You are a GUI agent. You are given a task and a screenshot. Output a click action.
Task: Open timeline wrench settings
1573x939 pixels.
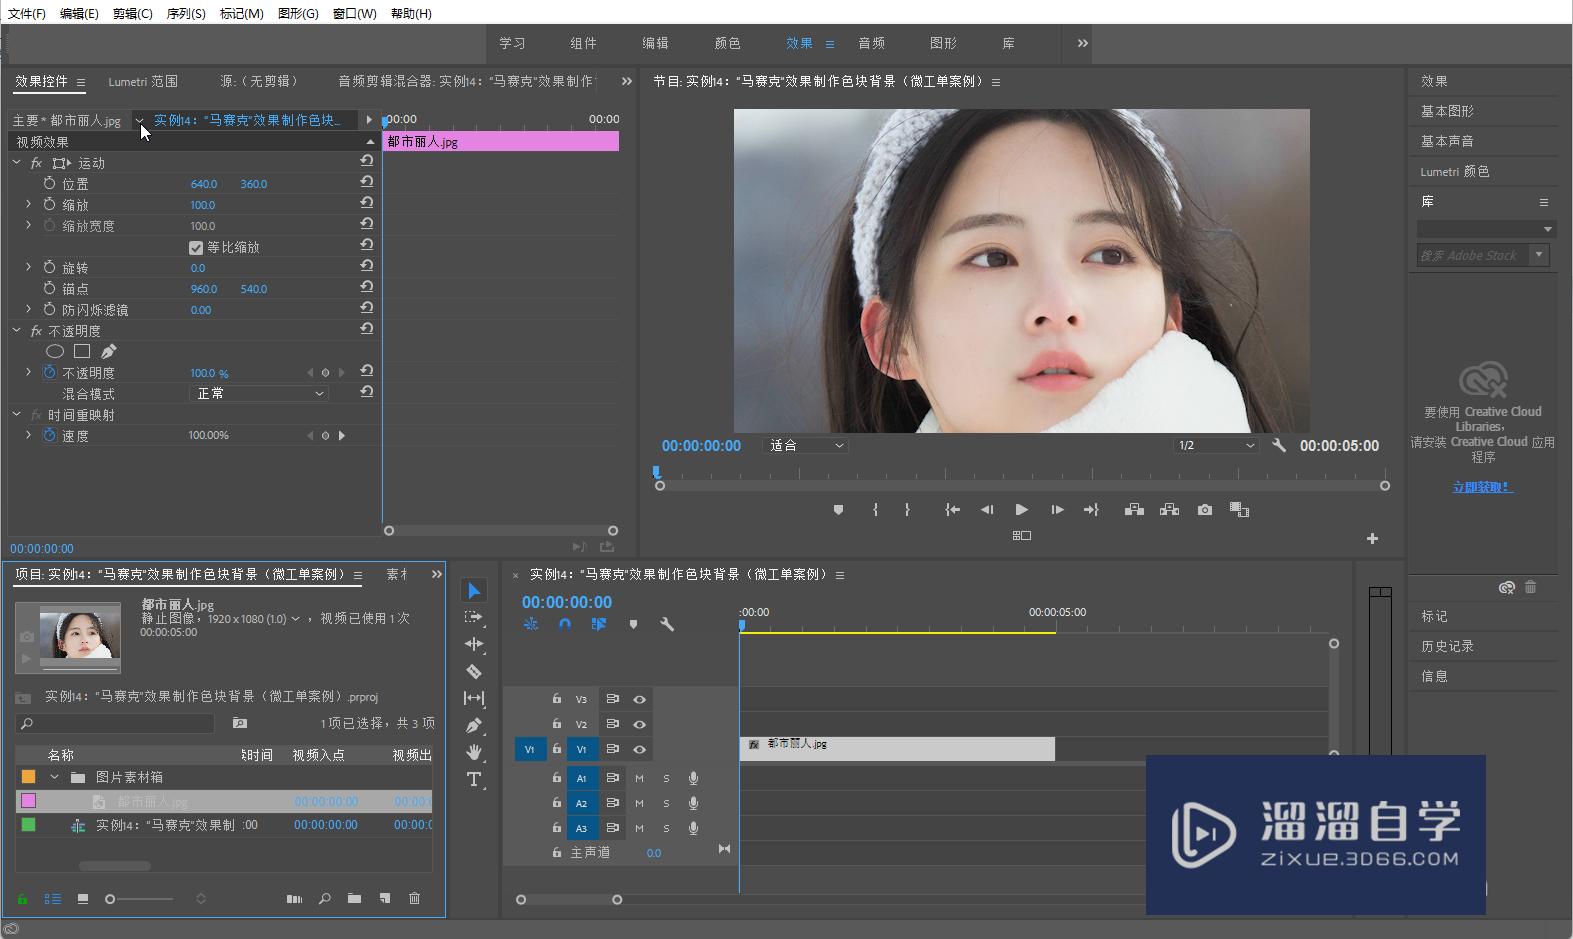point(667,624)
